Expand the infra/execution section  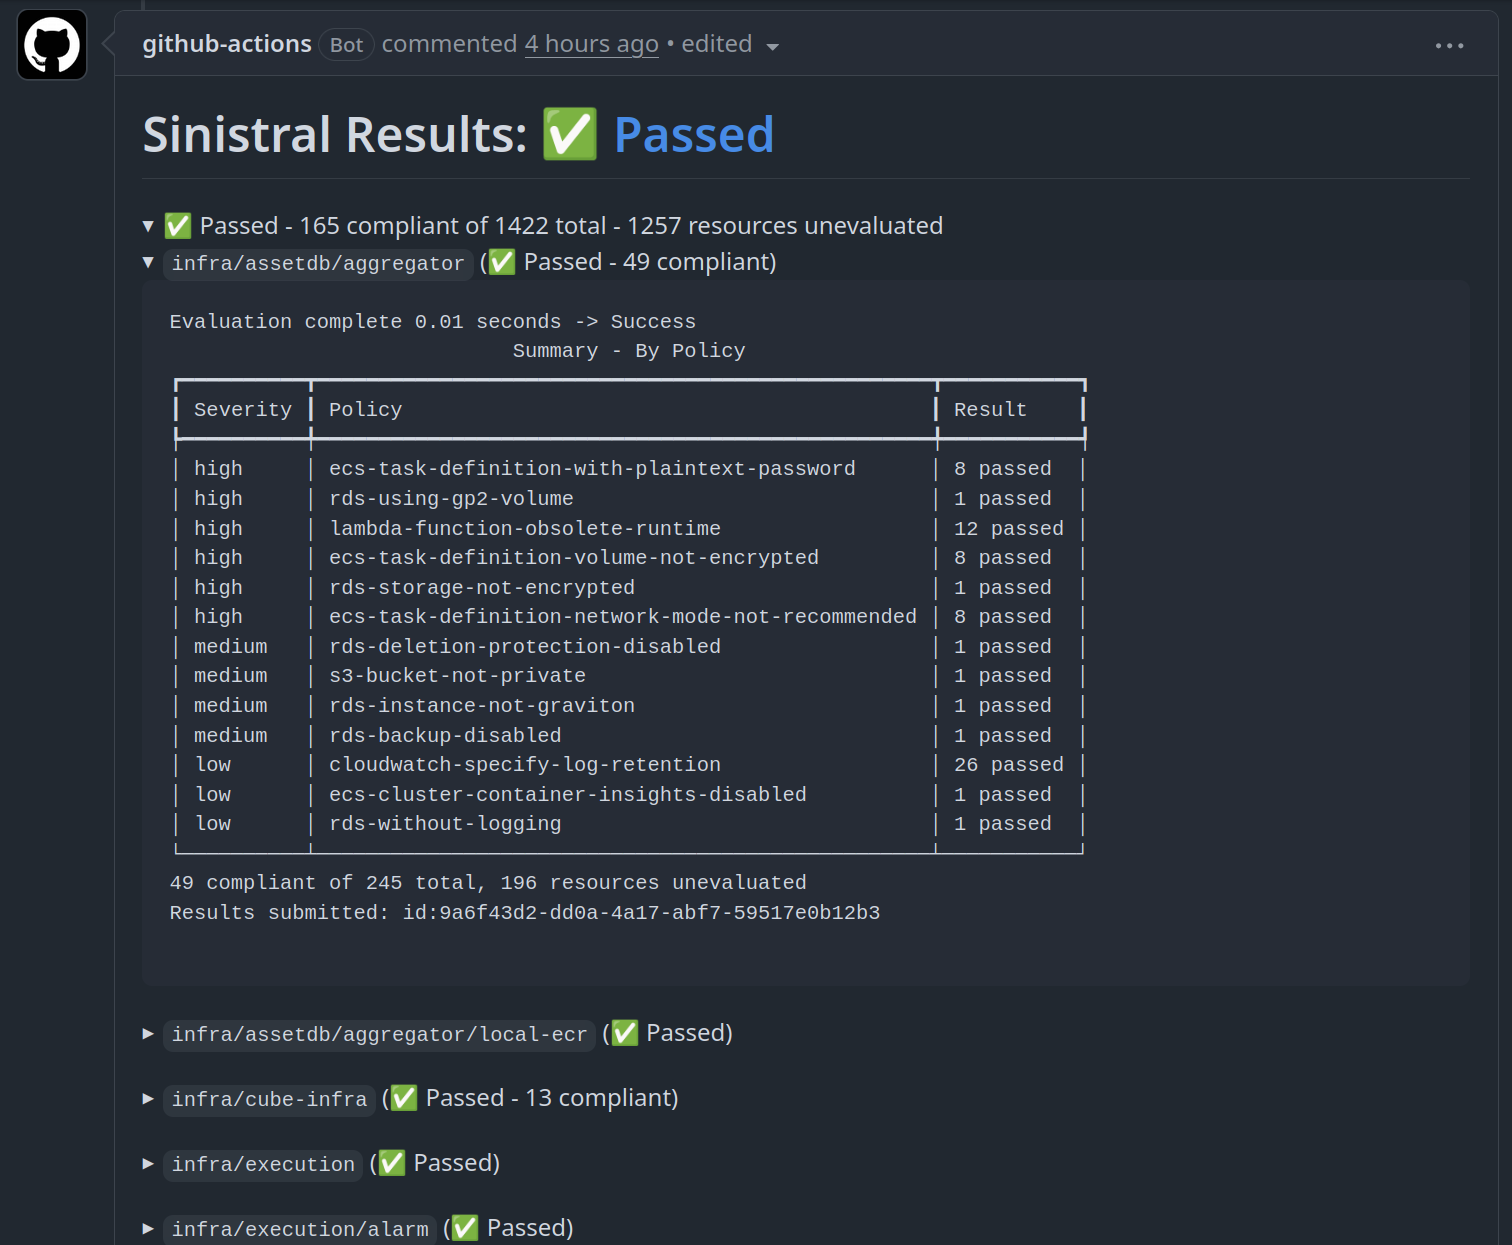(x=147, y=1162)
